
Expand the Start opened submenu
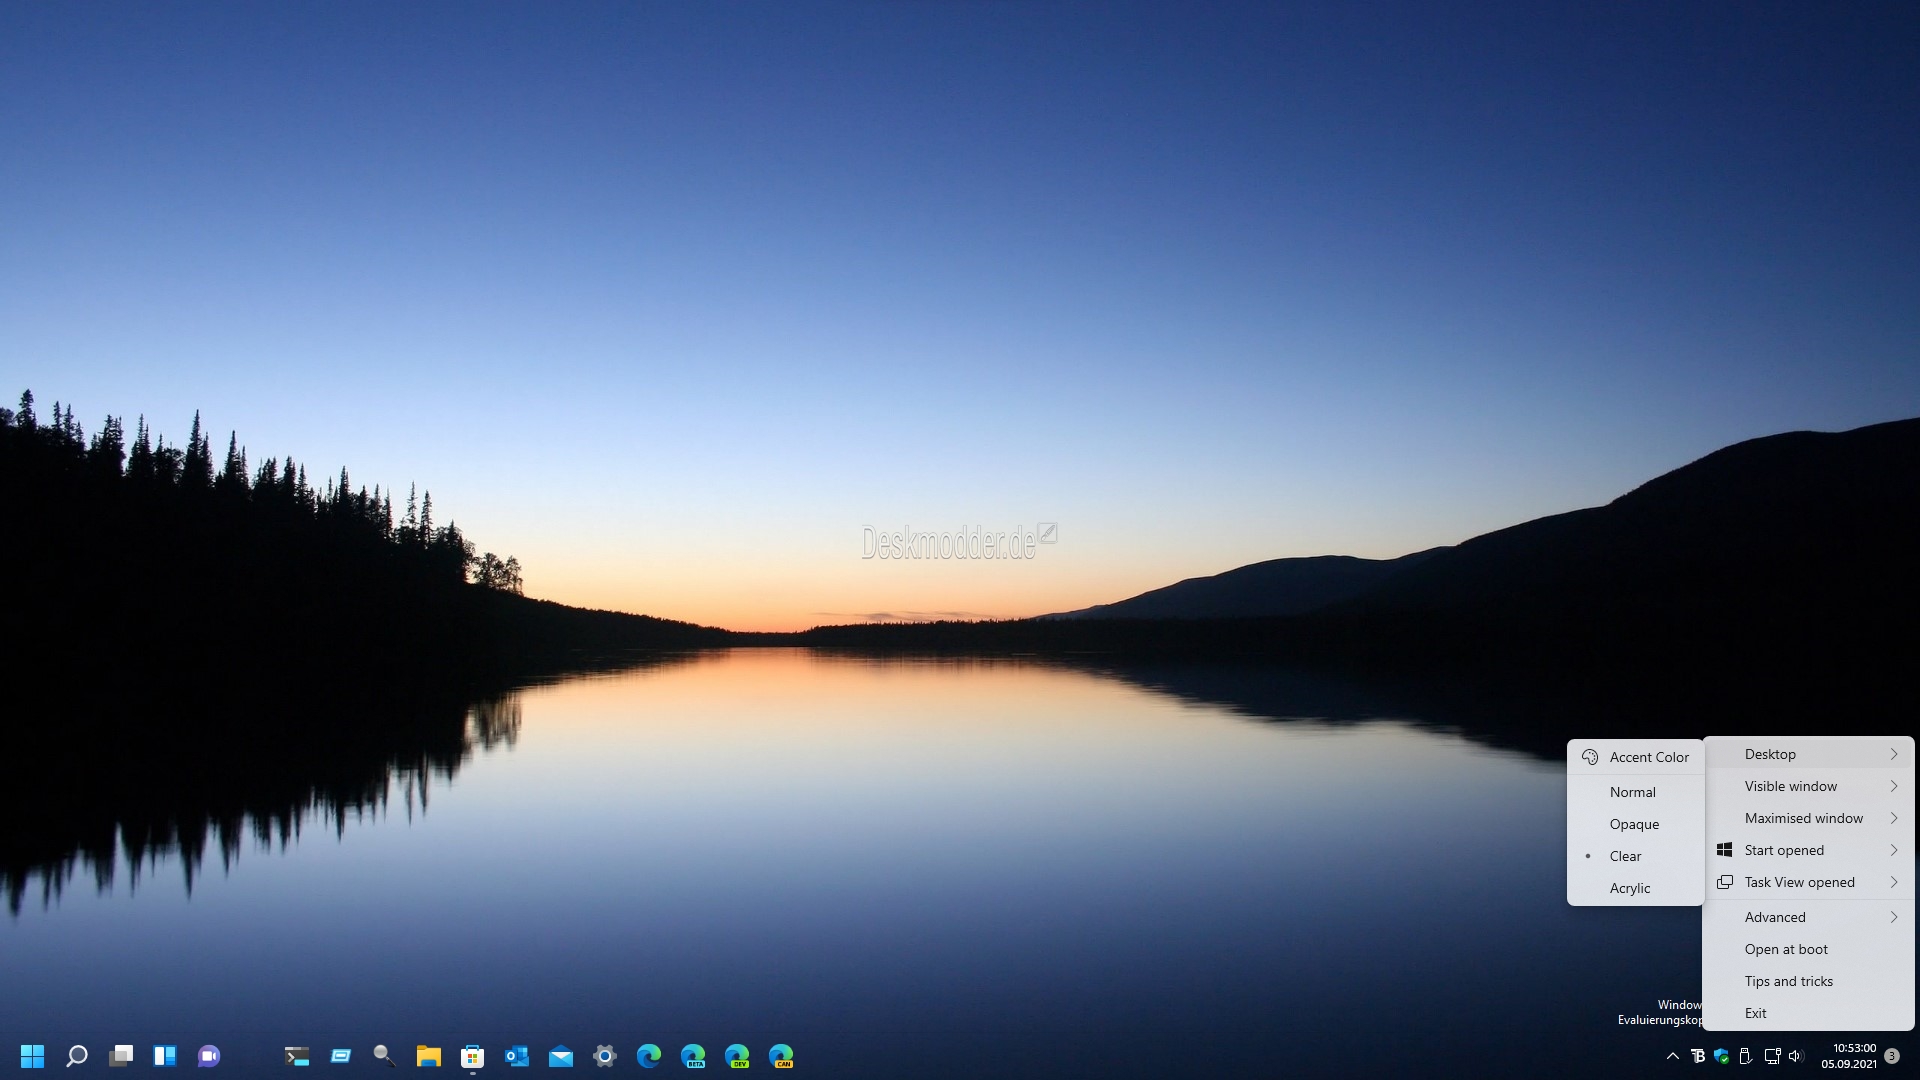1808,850
